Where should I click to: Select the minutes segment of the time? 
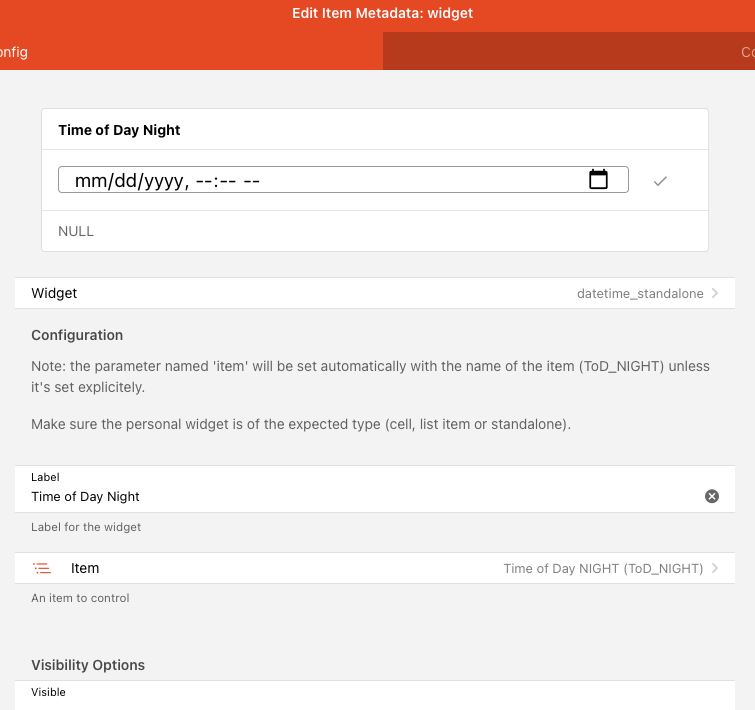pyautogui.click(x=227, y=181)
